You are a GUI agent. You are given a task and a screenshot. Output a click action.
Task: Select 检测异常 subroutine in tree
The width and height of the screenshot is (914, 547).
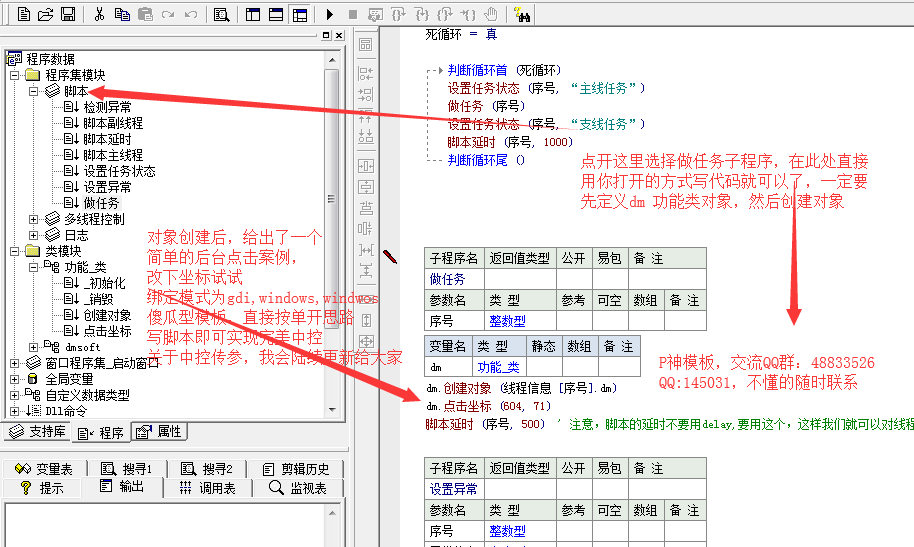coord(107,107)
